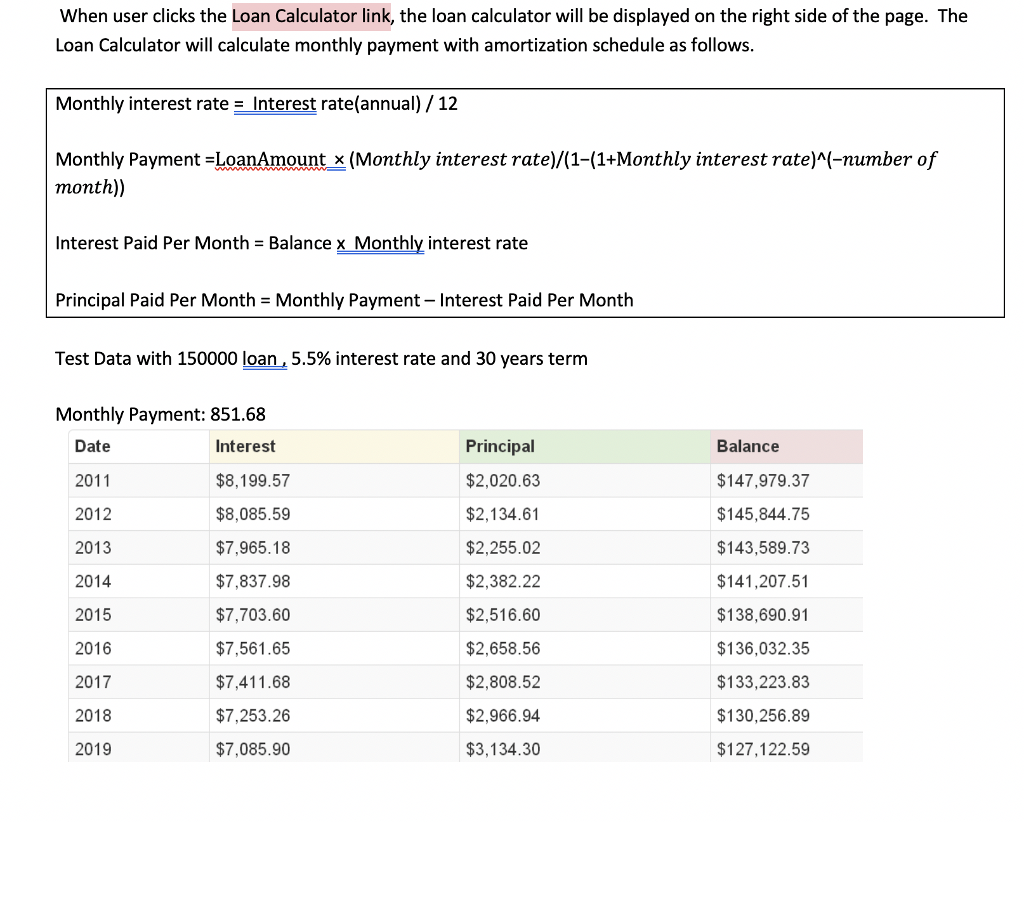Click interest value $7,085.90
Image resolution: width=1024 pixels, height=911 pixels.
tap(253, 750)
